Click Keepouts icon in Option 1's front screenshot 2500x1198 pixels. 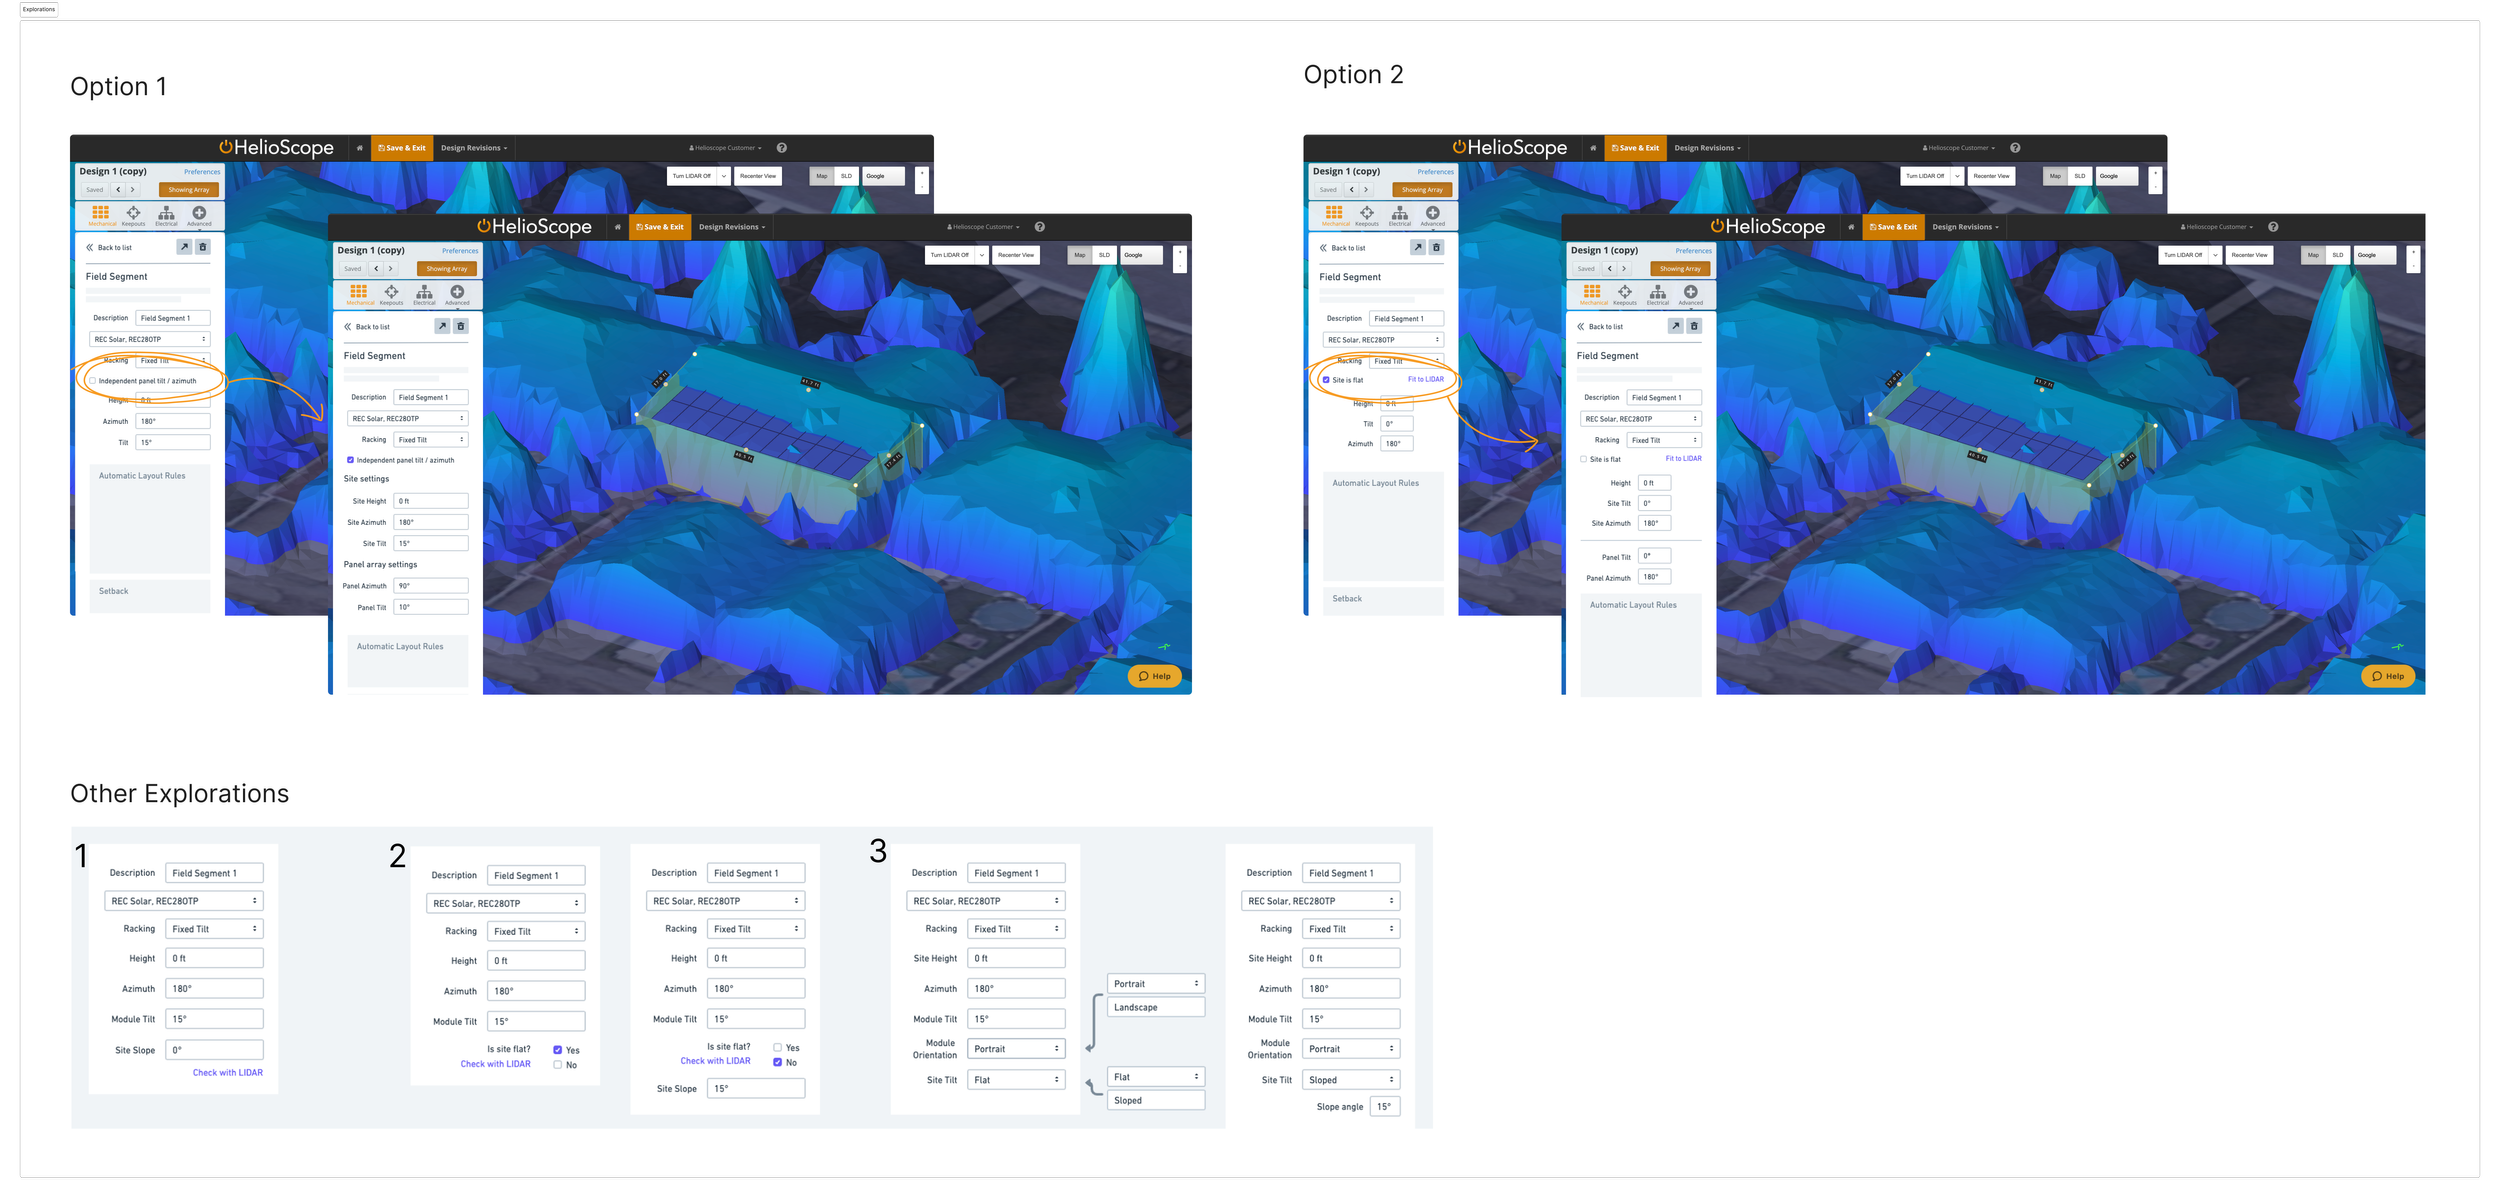click(x=391, y=292)
